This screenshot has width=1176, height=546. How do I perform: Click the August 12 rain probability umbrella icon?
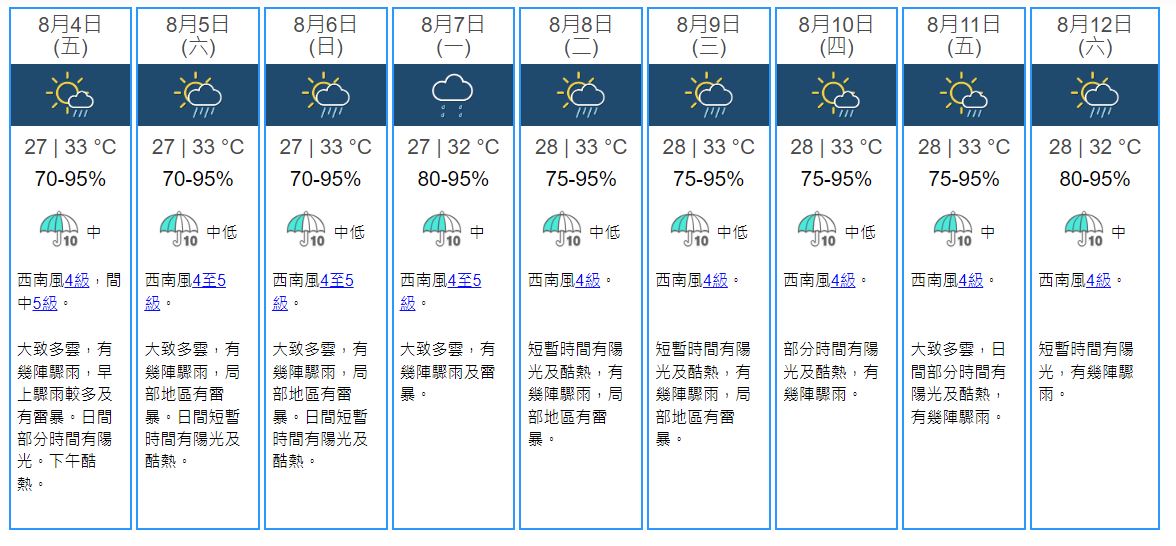click(1082, 230)
